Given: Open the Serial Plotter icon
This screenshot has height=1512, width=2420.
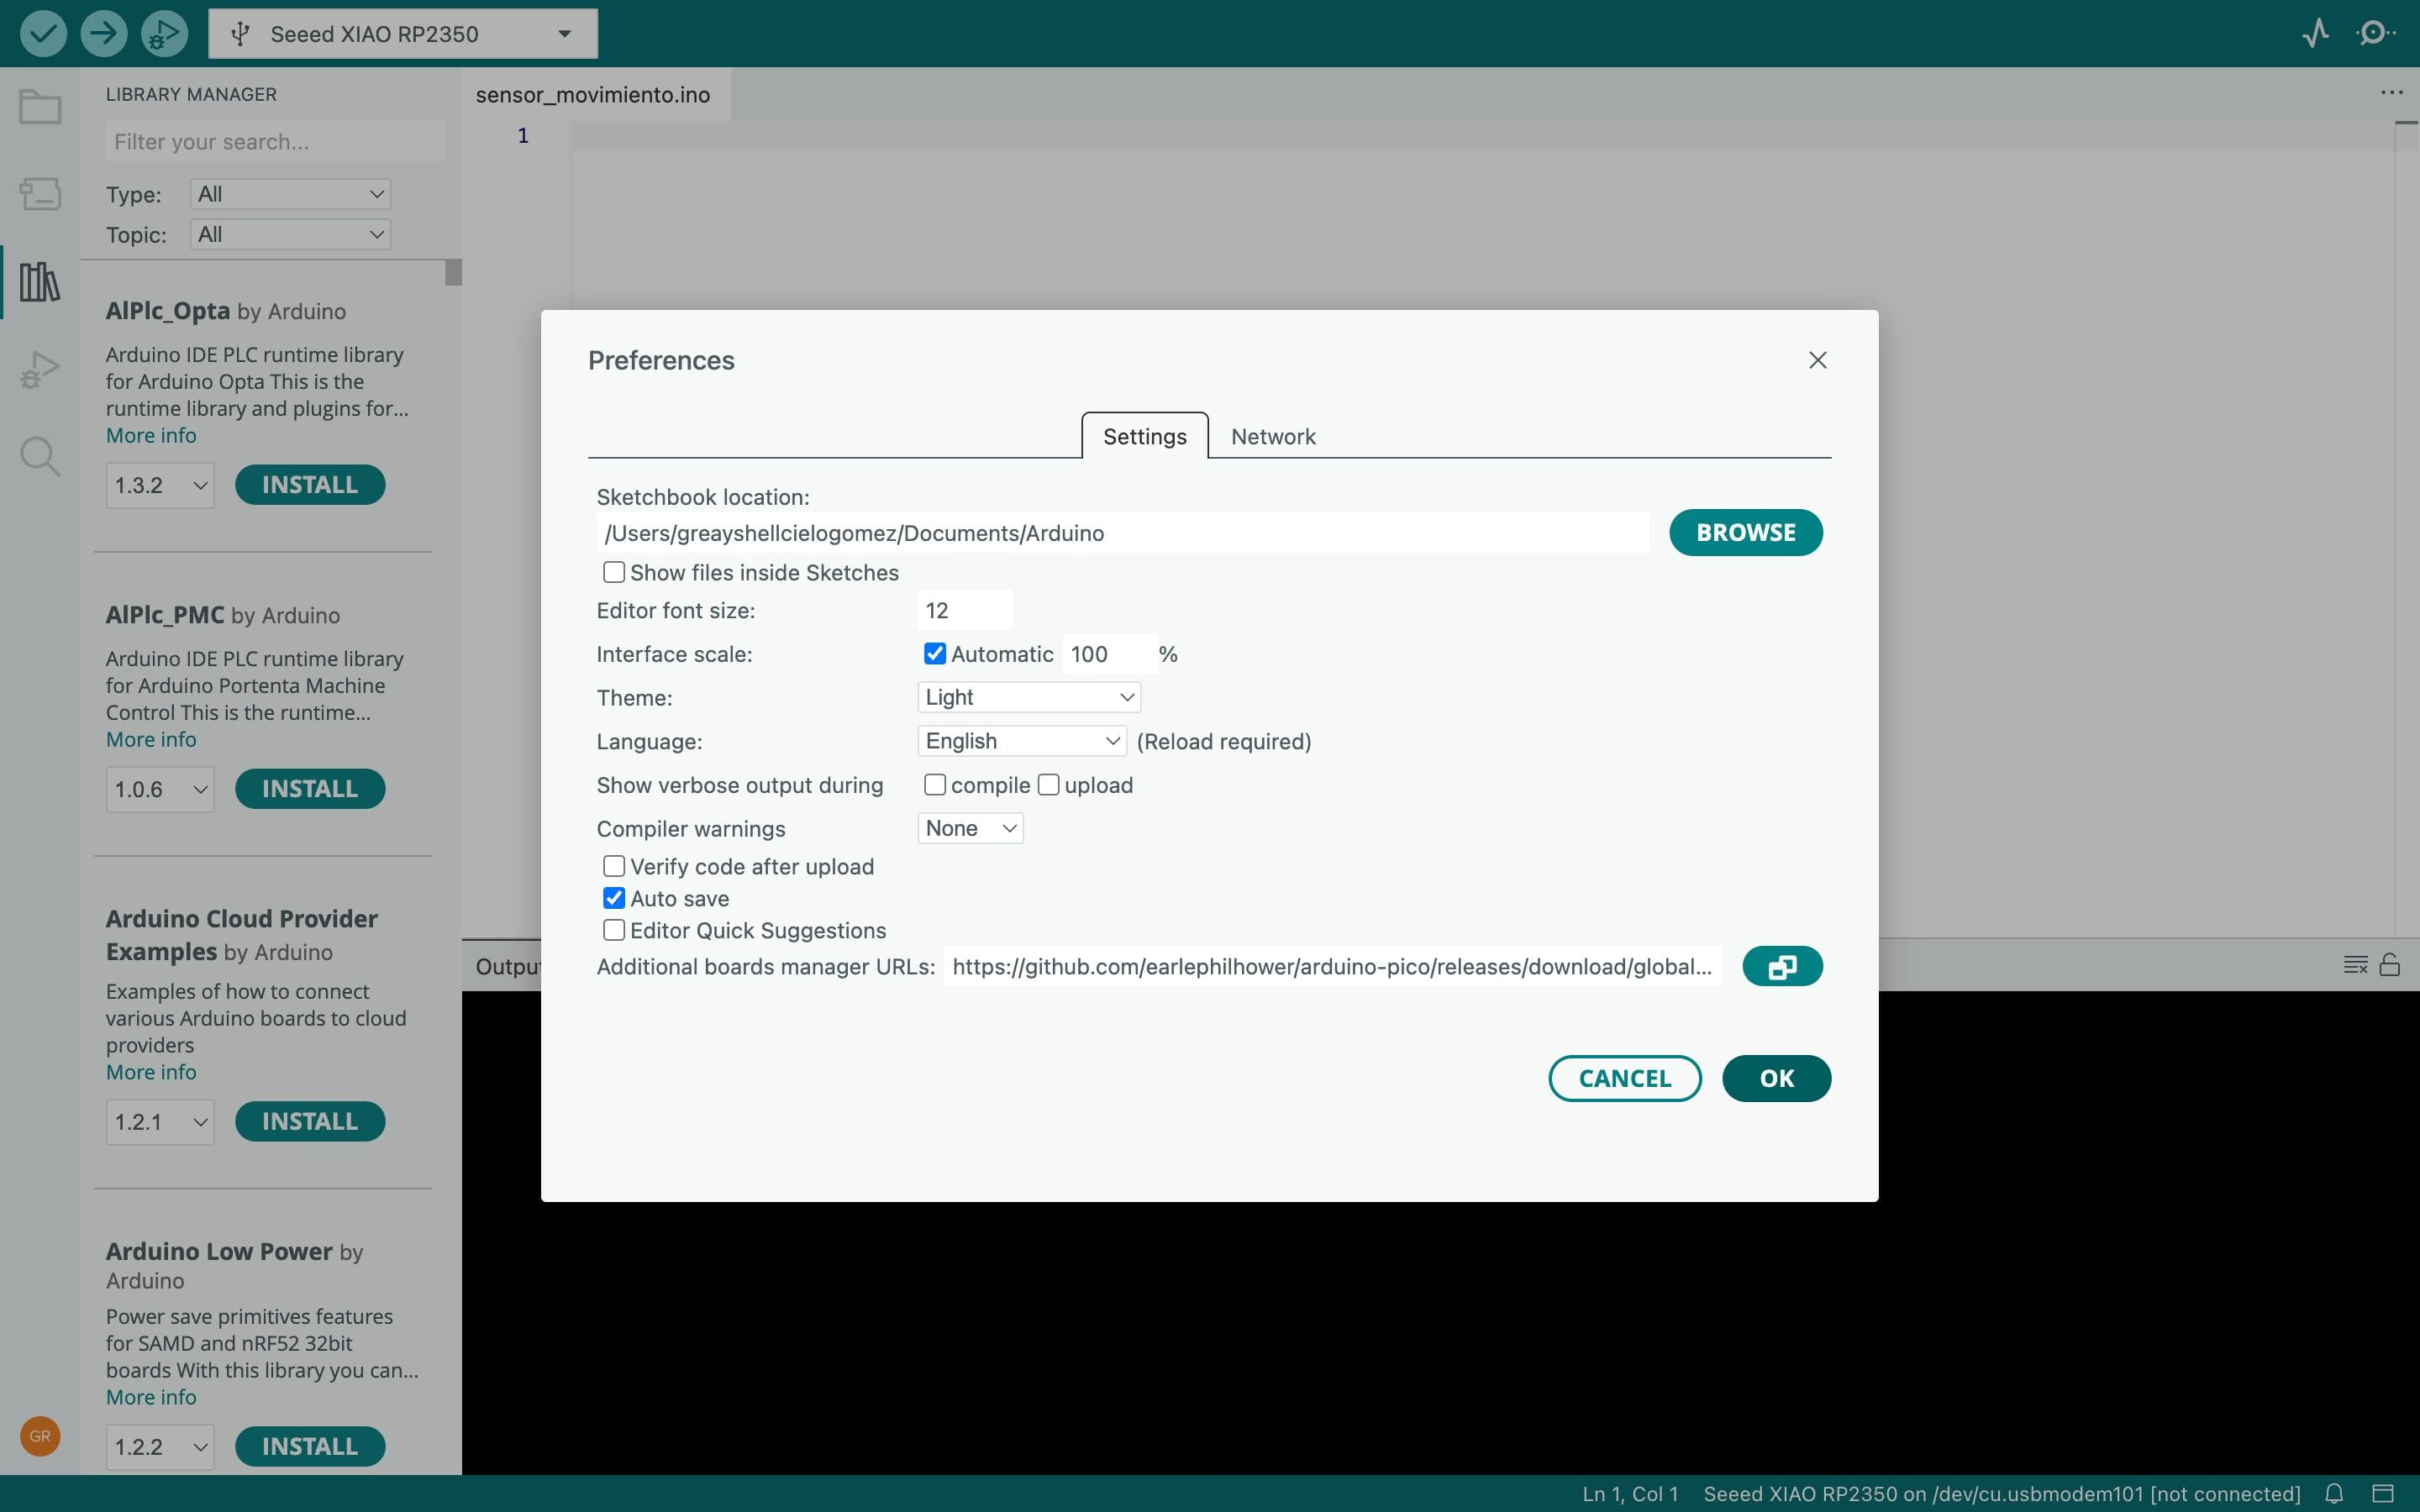Looking at the screenshot, I should coord(2315,33).
